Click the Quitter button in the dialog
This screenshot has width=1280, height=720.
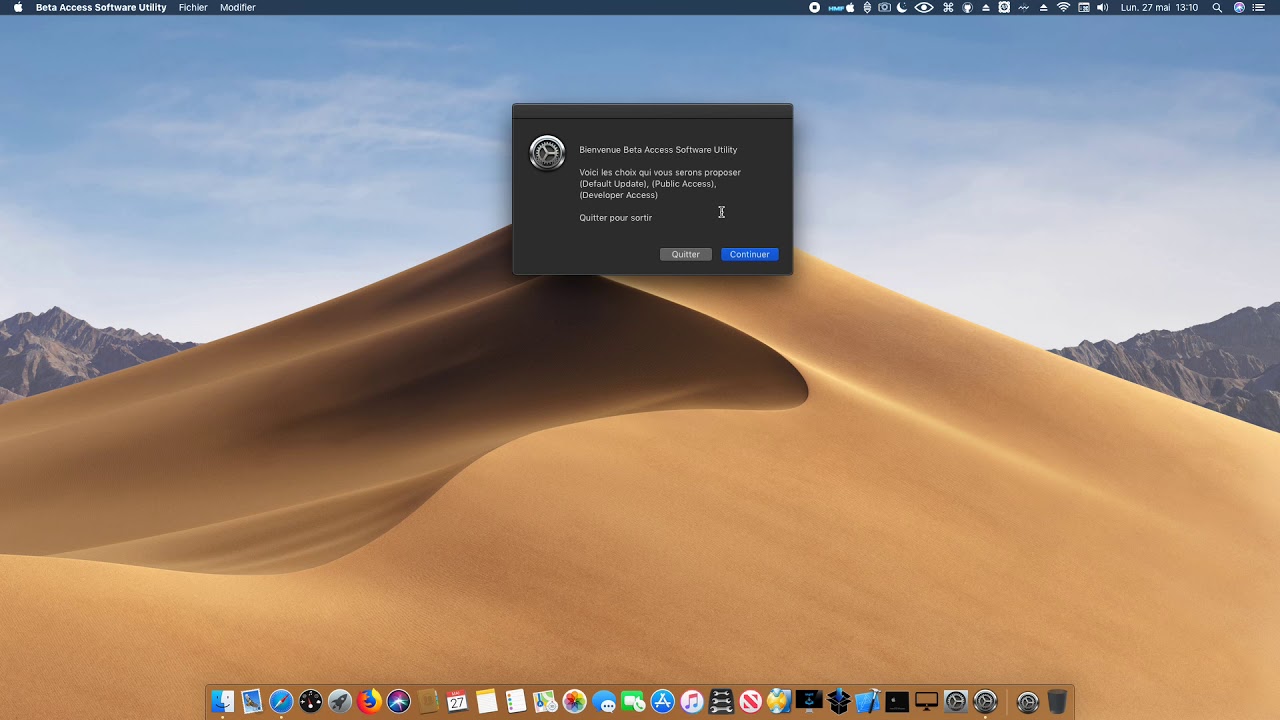coord(686,254)
